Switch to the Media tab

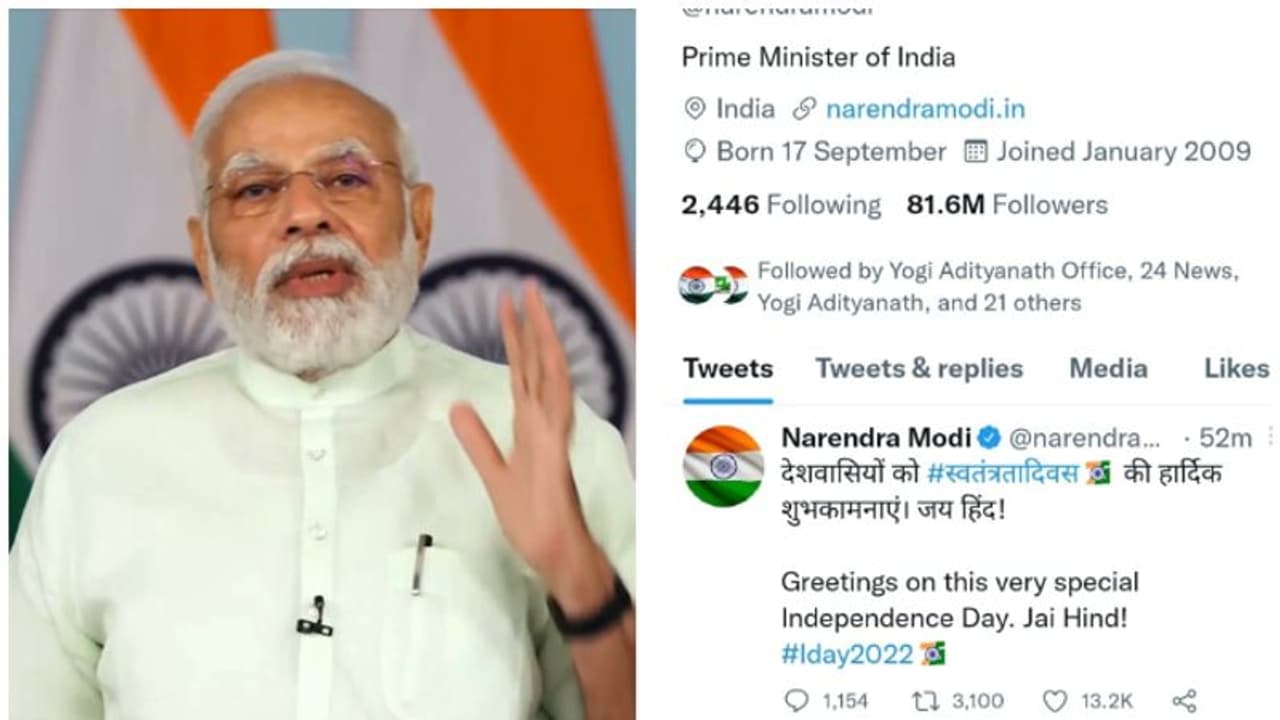coord(1108,369)
